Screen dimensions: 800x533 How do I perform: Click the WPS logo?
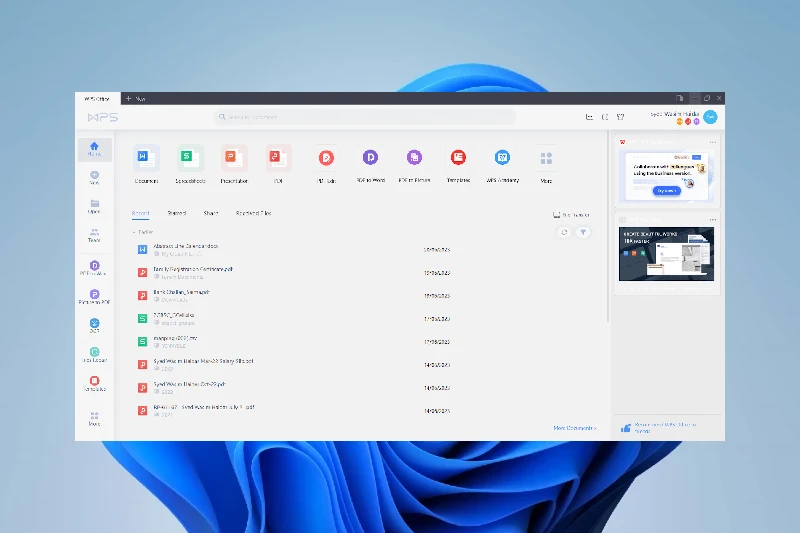[103, 117]
